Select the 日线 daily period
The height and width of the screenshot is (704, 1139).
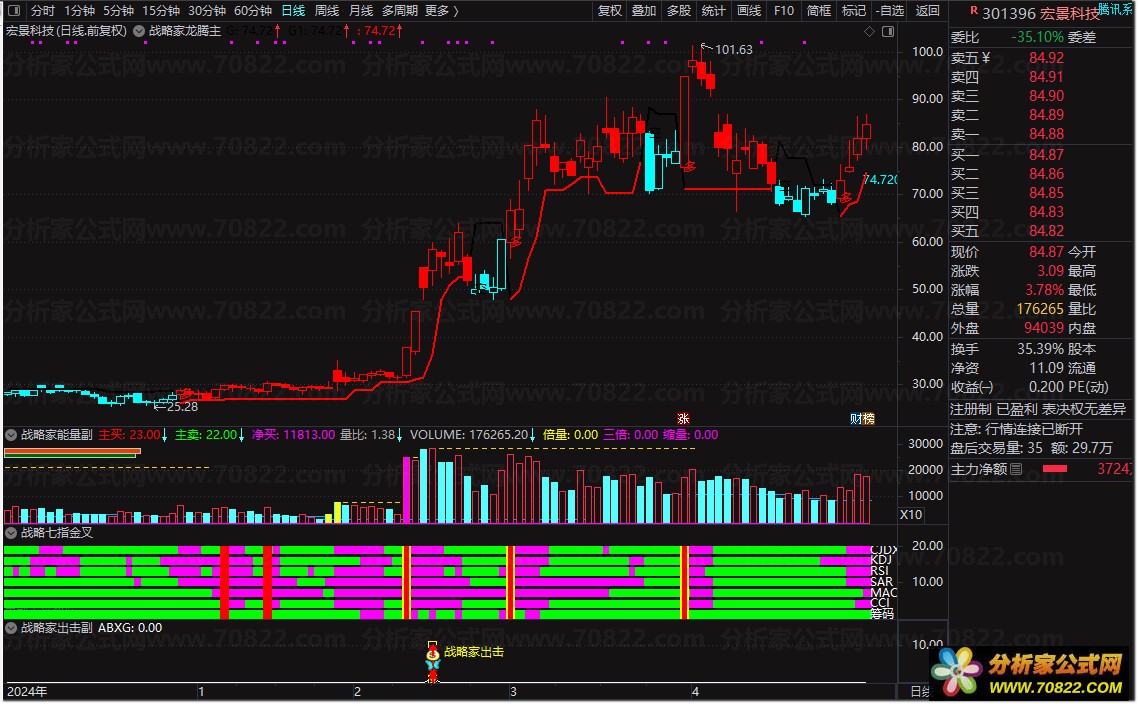coord(293,11)
